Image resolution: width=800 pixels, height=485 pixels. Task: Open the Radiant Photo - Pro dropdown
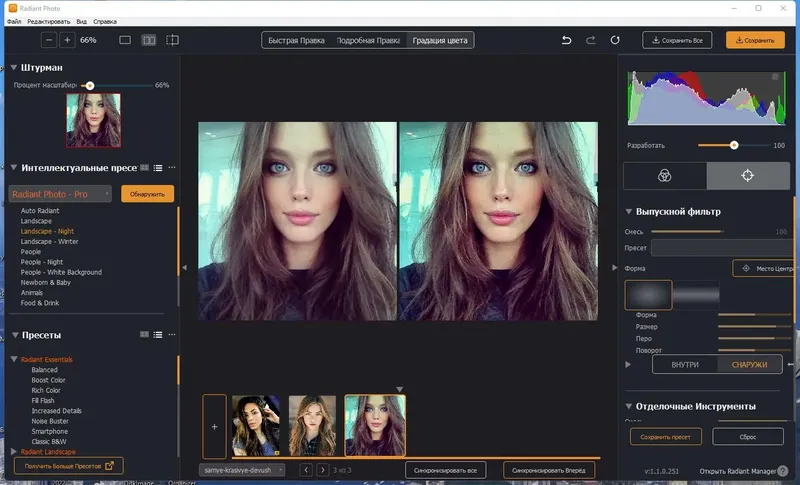(x=61, y=194)
